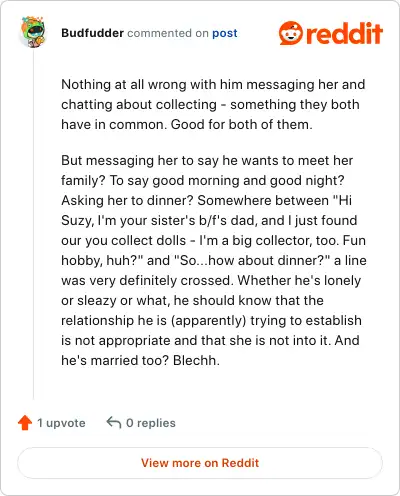Select the '0 replies' count label

point(151,423)
